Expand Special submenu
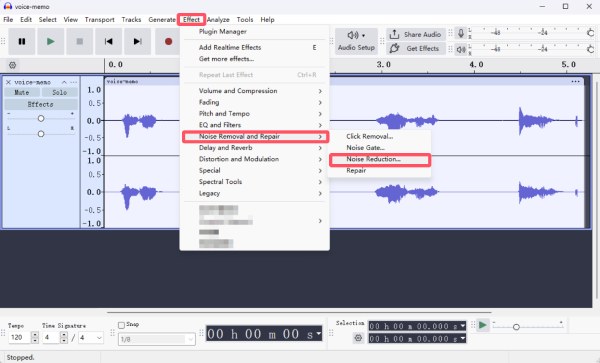This screenshot has height=363, width=600. pos(254,171)
